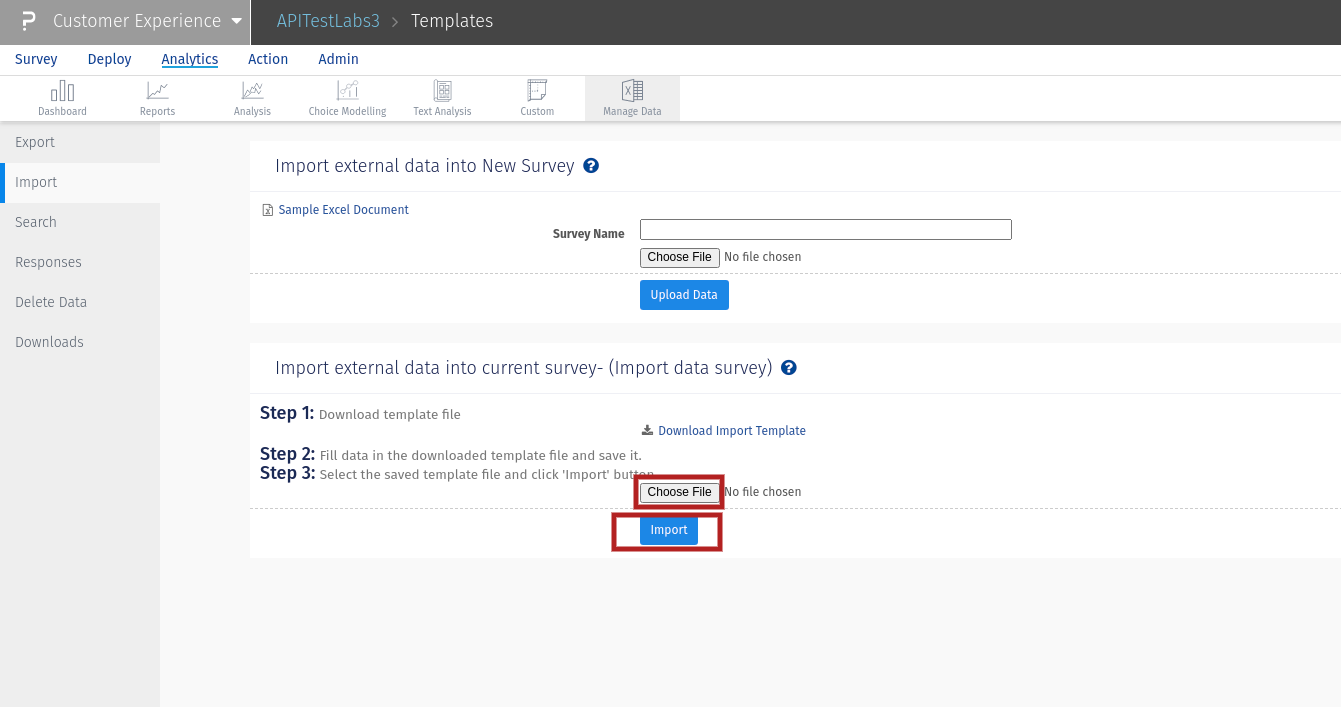Click the QuestionPro logo icon

(x=28, y=21)
